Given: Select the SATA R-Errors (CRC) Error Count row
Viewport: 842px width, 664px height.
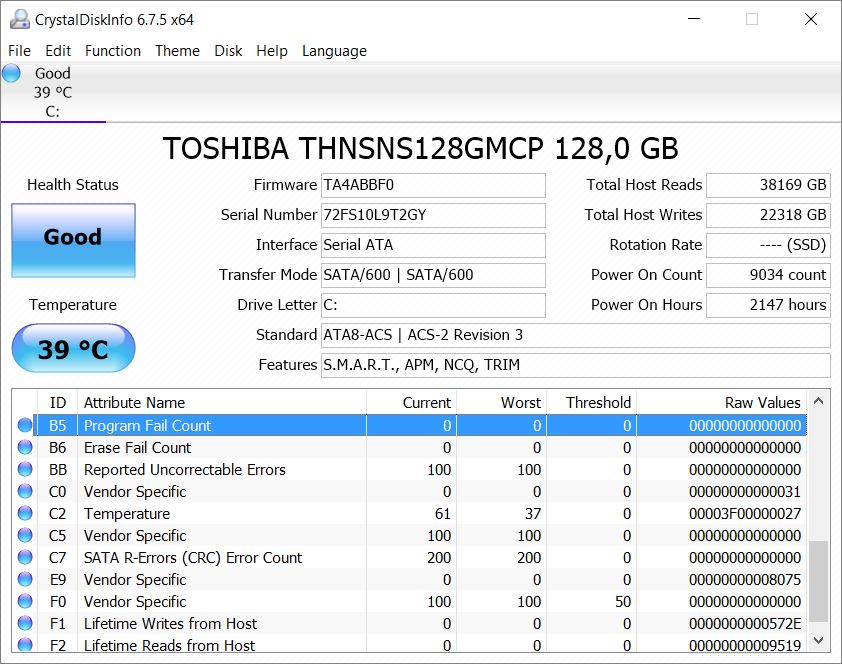Looking at the screenshot, I should (x=411, y=557).
